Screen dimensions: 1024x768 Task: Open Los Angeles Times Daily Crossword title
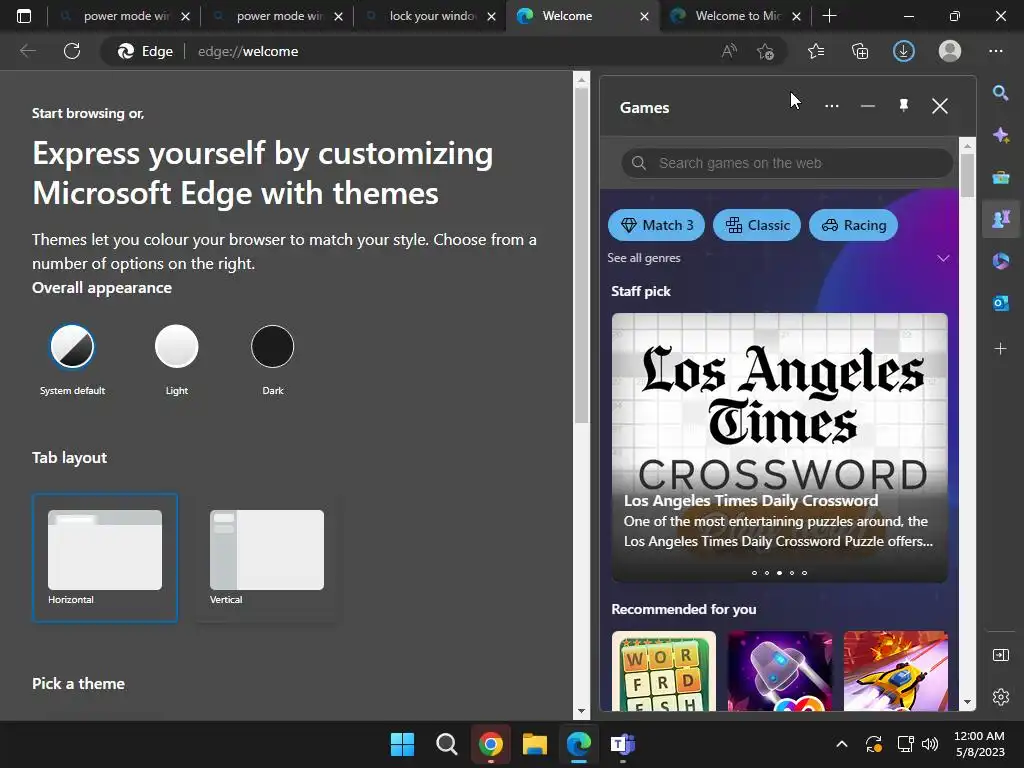pos(751,501)
